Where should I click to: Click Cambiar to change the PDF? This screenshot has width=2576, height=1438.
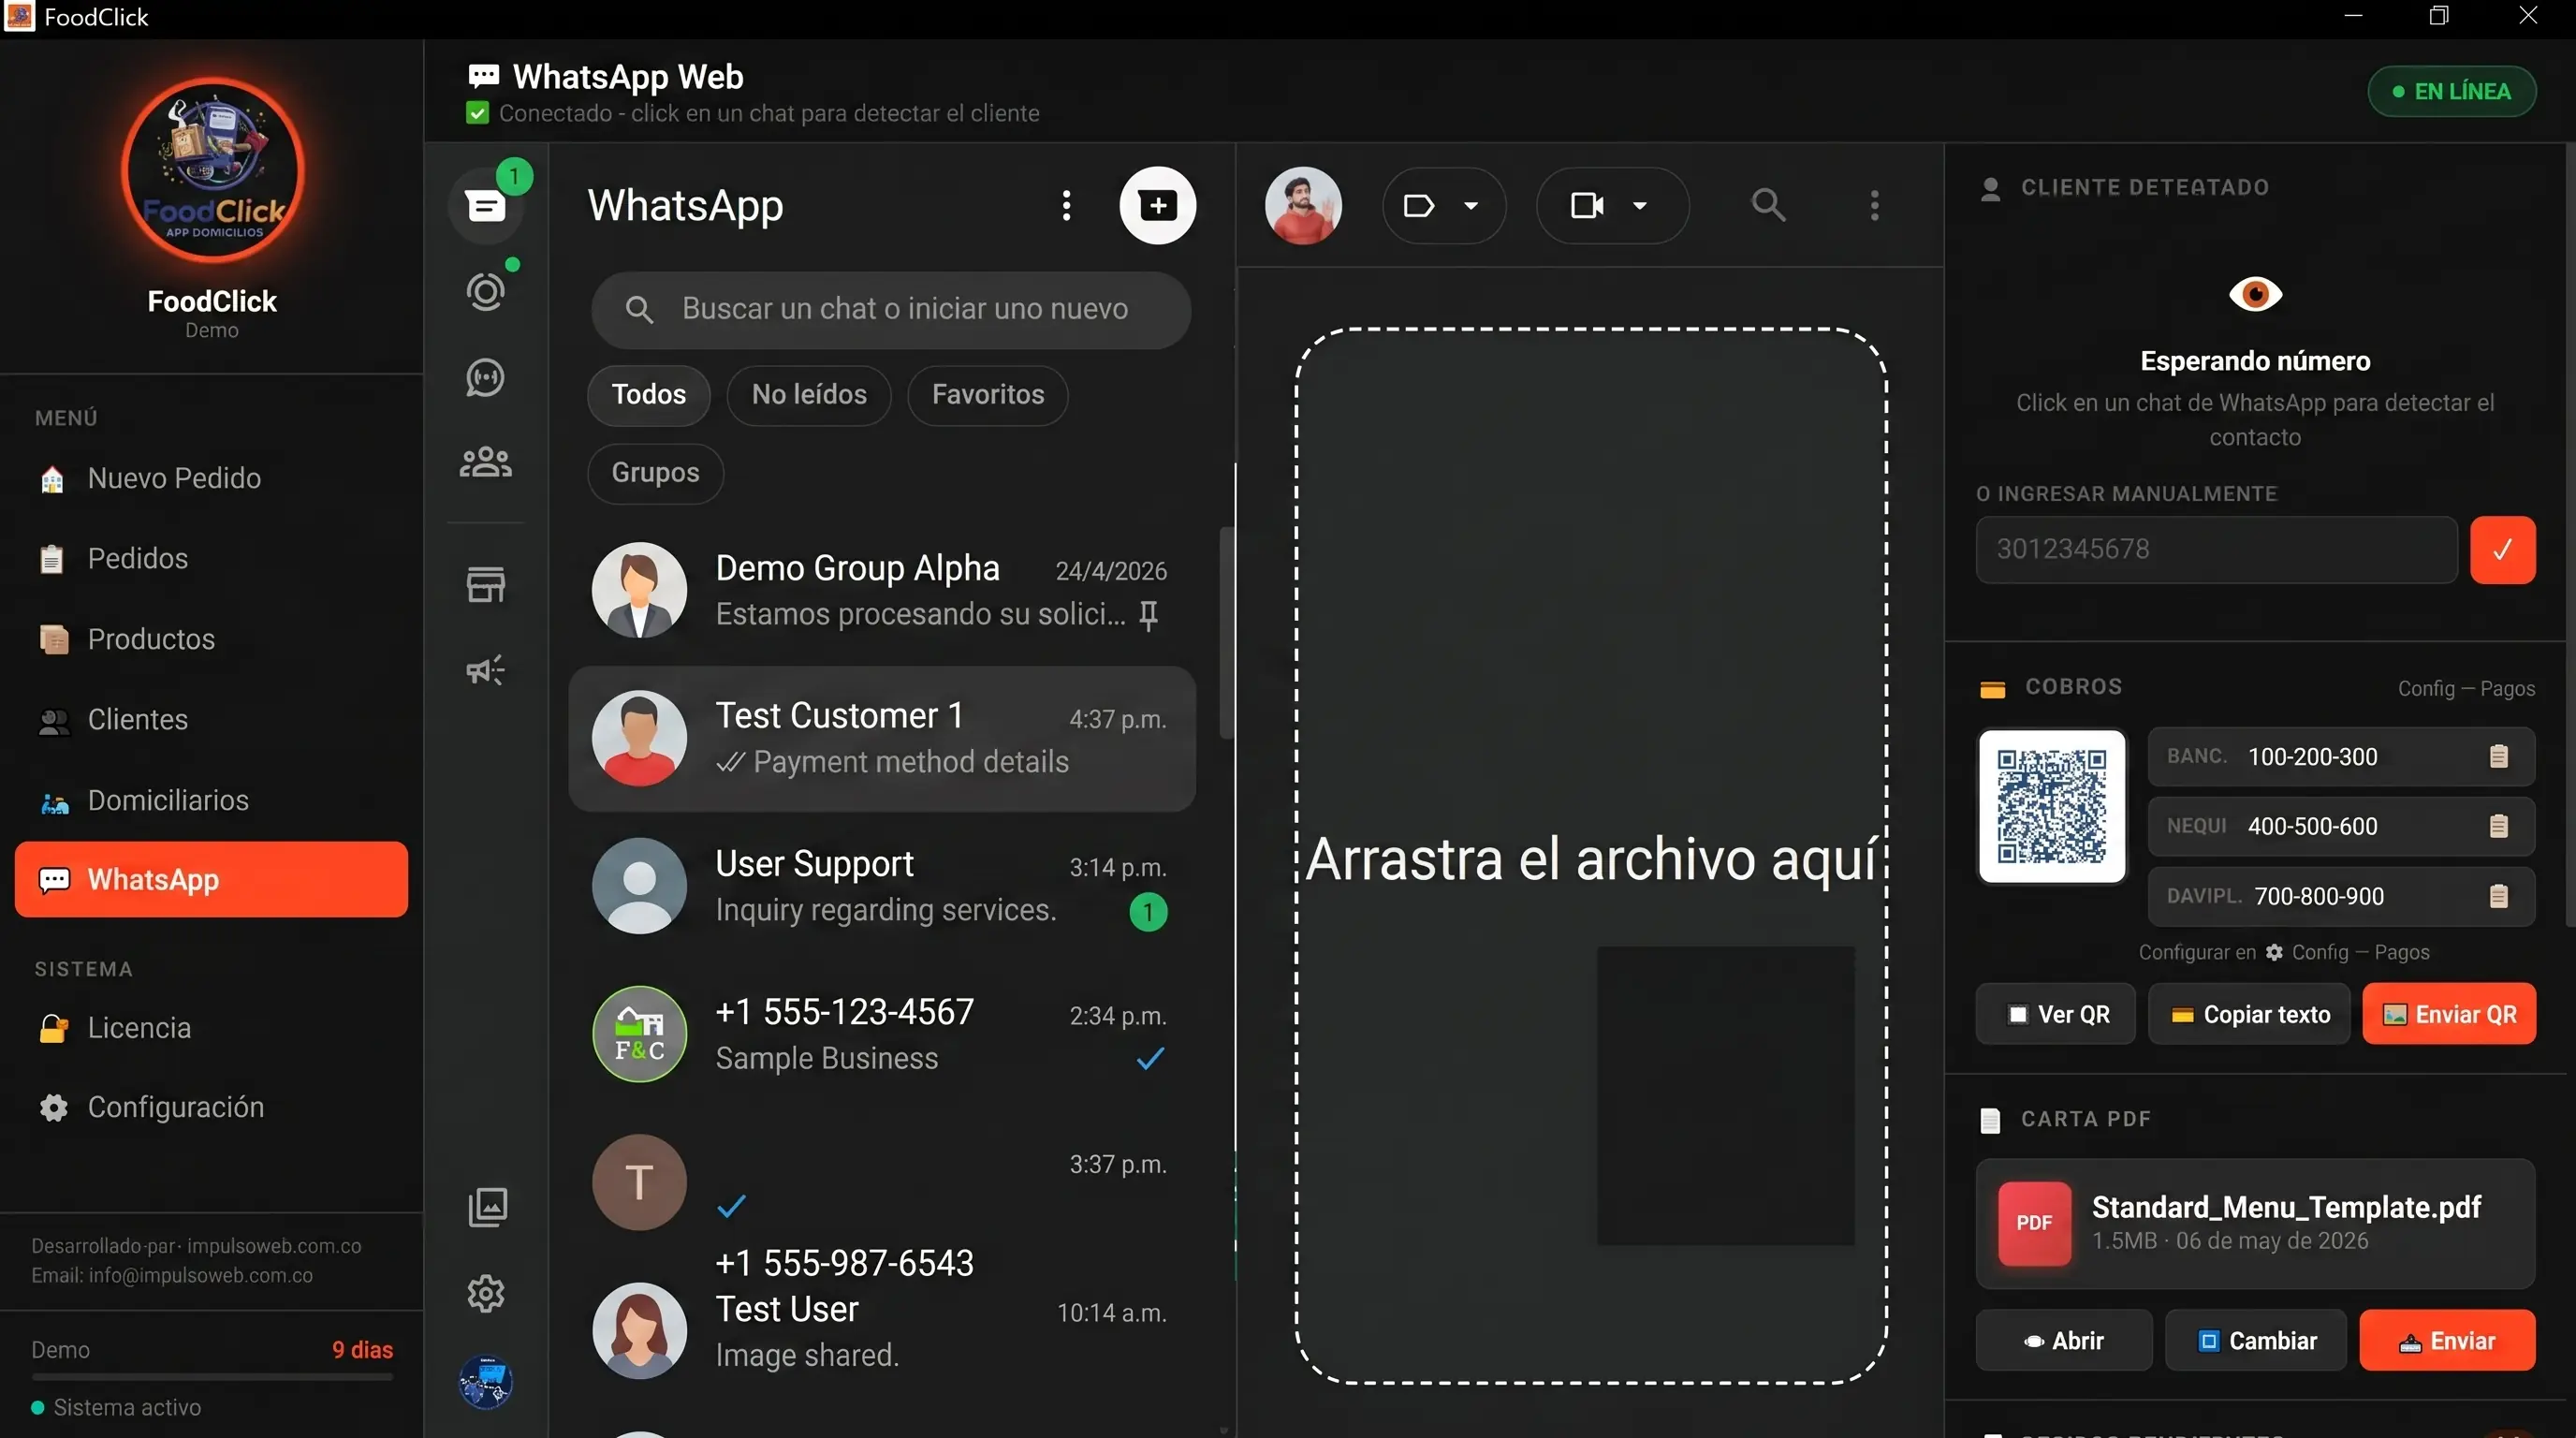click(x=2256, y=1341)
